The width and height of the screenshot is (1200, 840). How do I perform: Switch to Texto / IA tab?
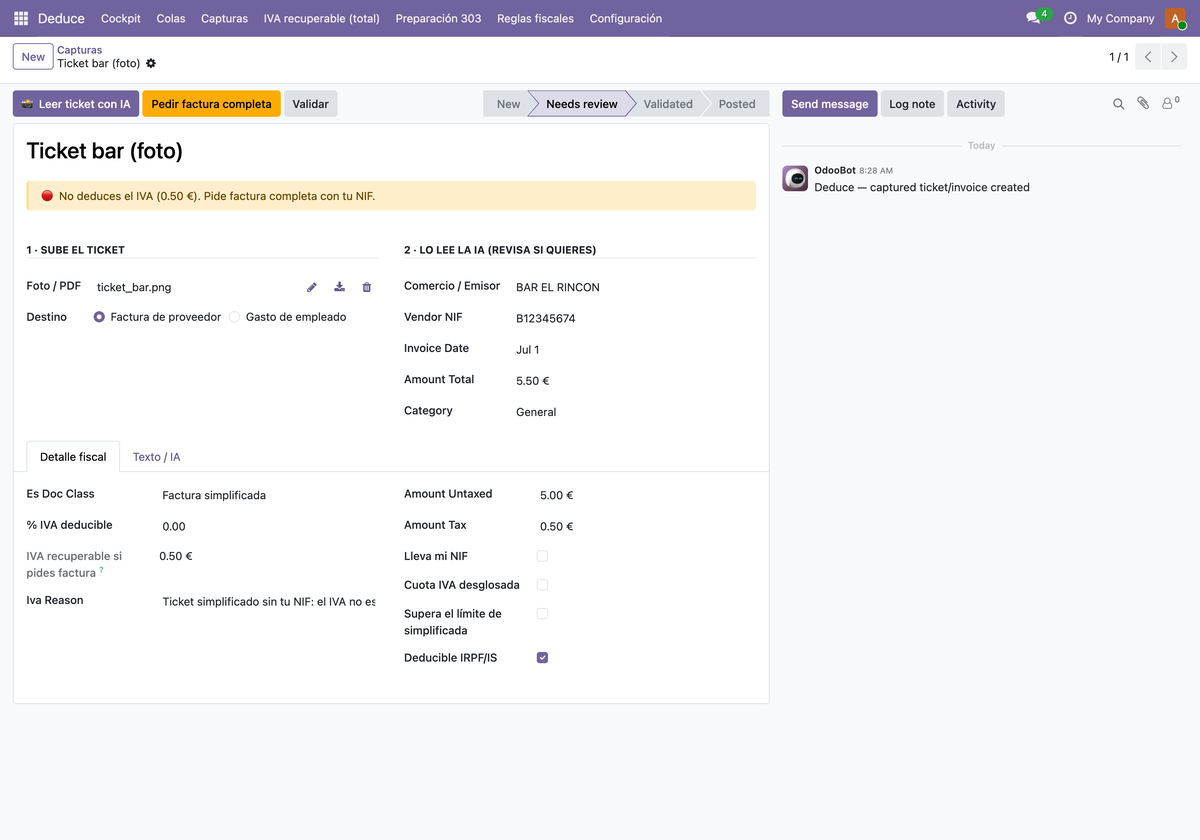point(157,457)
